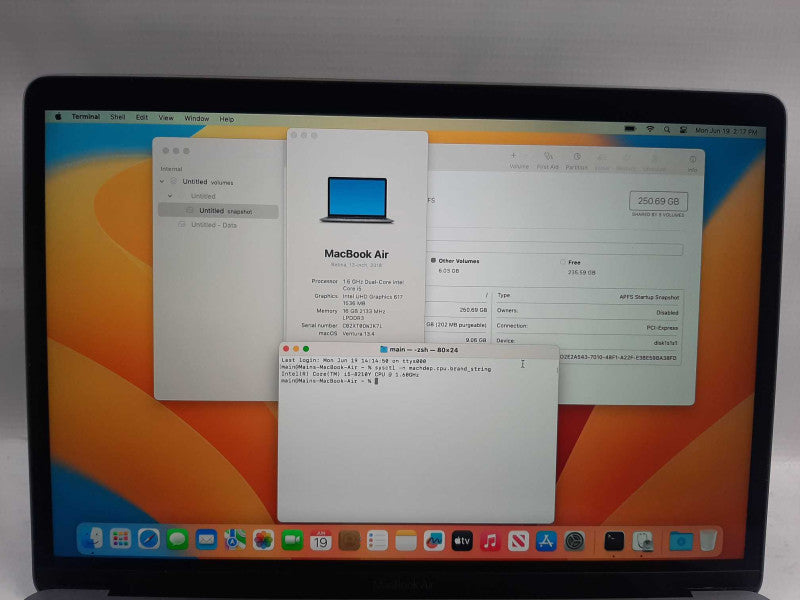
Task: Open Finder from the Dock
Action: tap(92, 539)
